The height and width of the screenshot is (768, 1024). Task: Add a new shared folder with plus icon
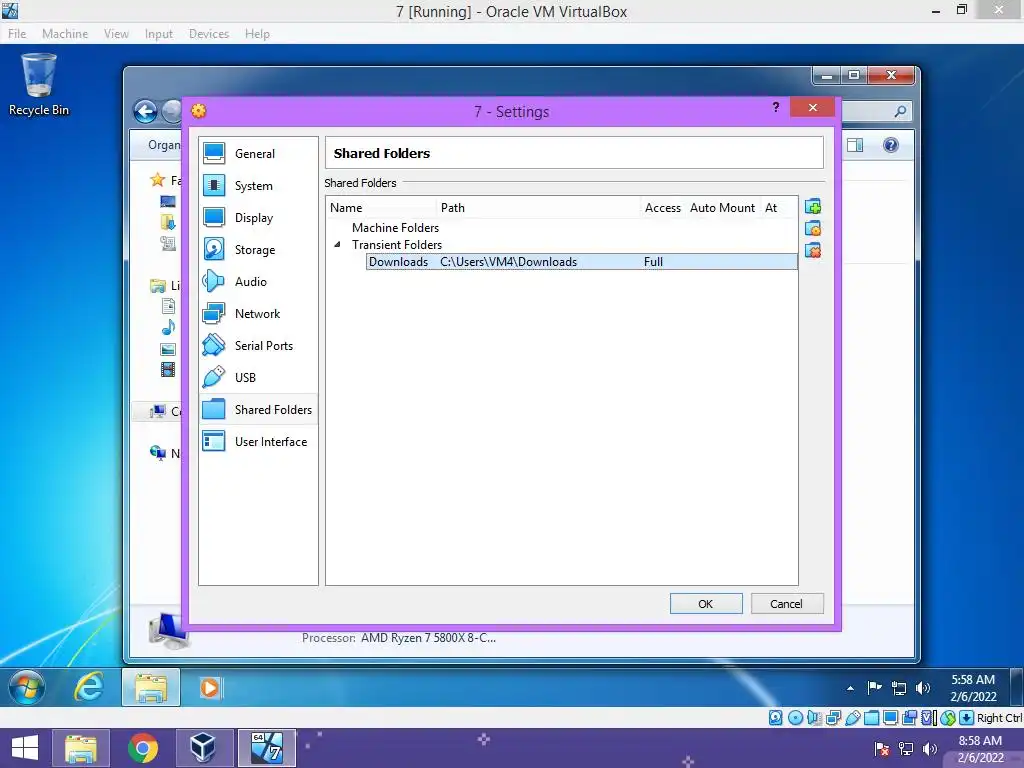pos(813,207)
